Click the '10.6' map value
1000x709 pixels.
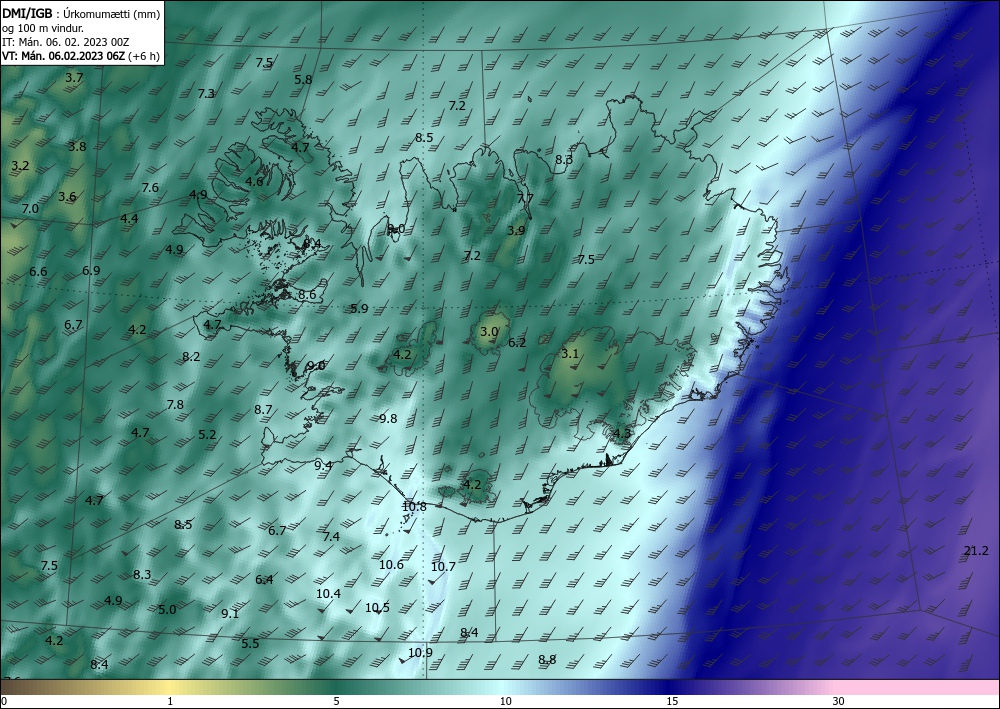(391, 564)
